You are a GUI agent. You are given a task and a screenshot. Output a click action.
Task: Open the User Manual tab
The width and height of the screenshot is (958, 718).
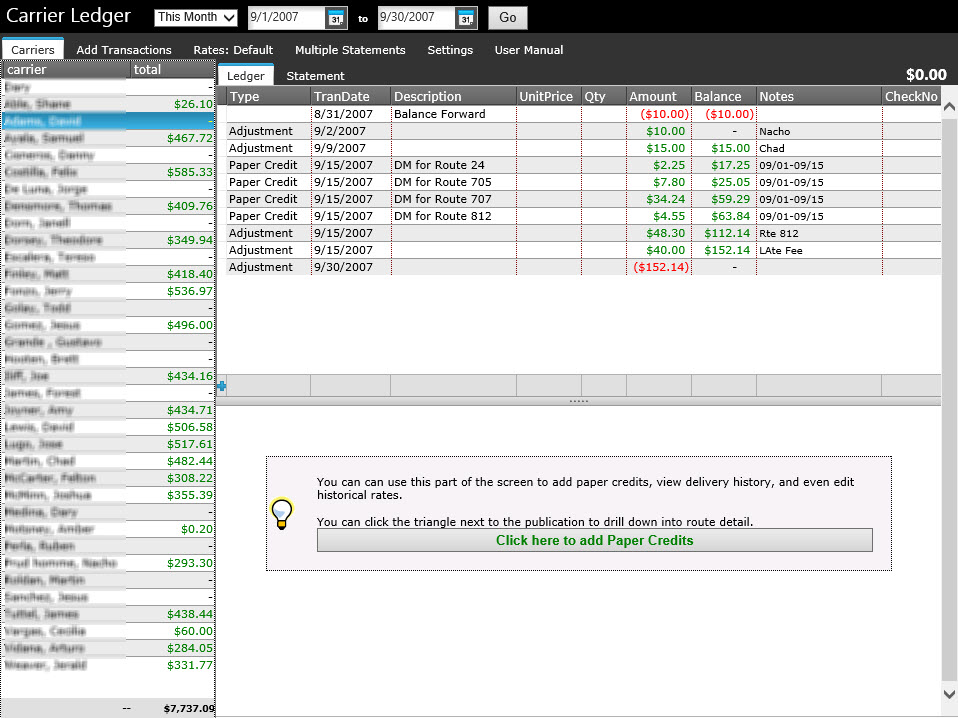pos(528,50)
